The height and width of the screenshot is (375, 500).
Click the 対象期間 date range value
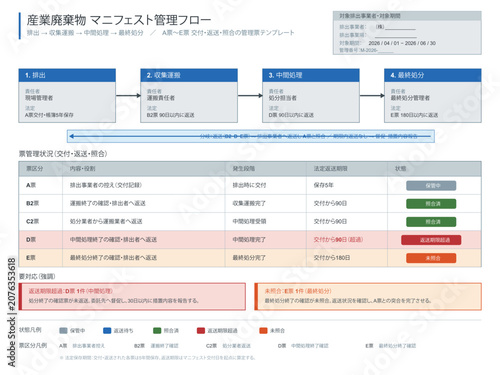pyautogui.click(x=402, y=43)
